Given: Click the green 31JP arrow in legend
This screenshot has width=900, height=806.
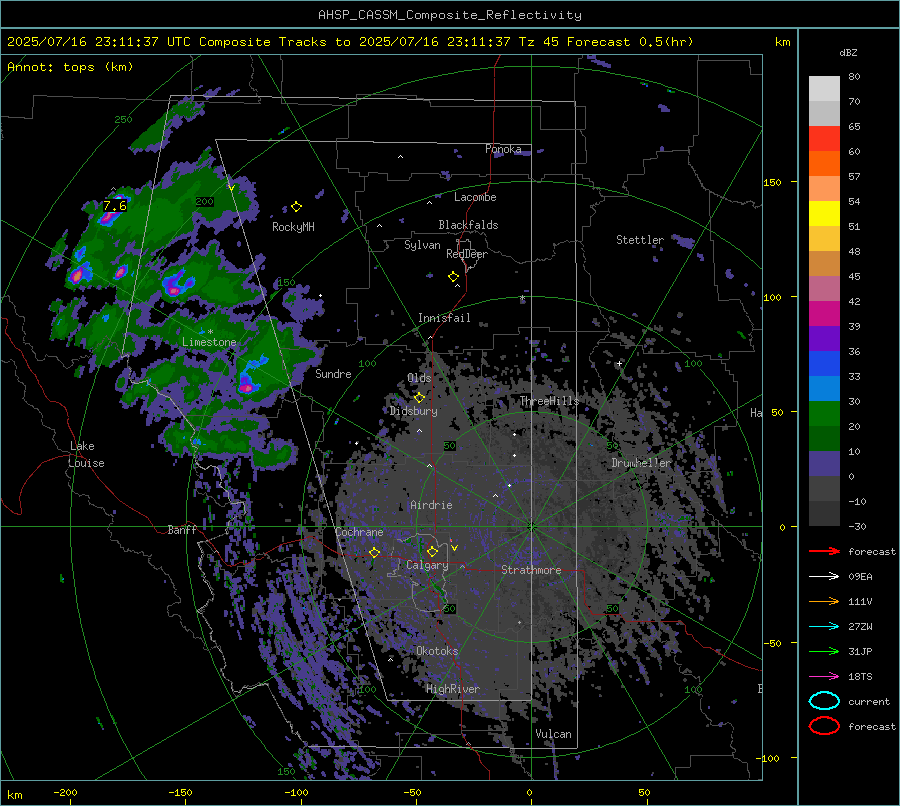Looking at the screenshot, I should click(824, 652).
